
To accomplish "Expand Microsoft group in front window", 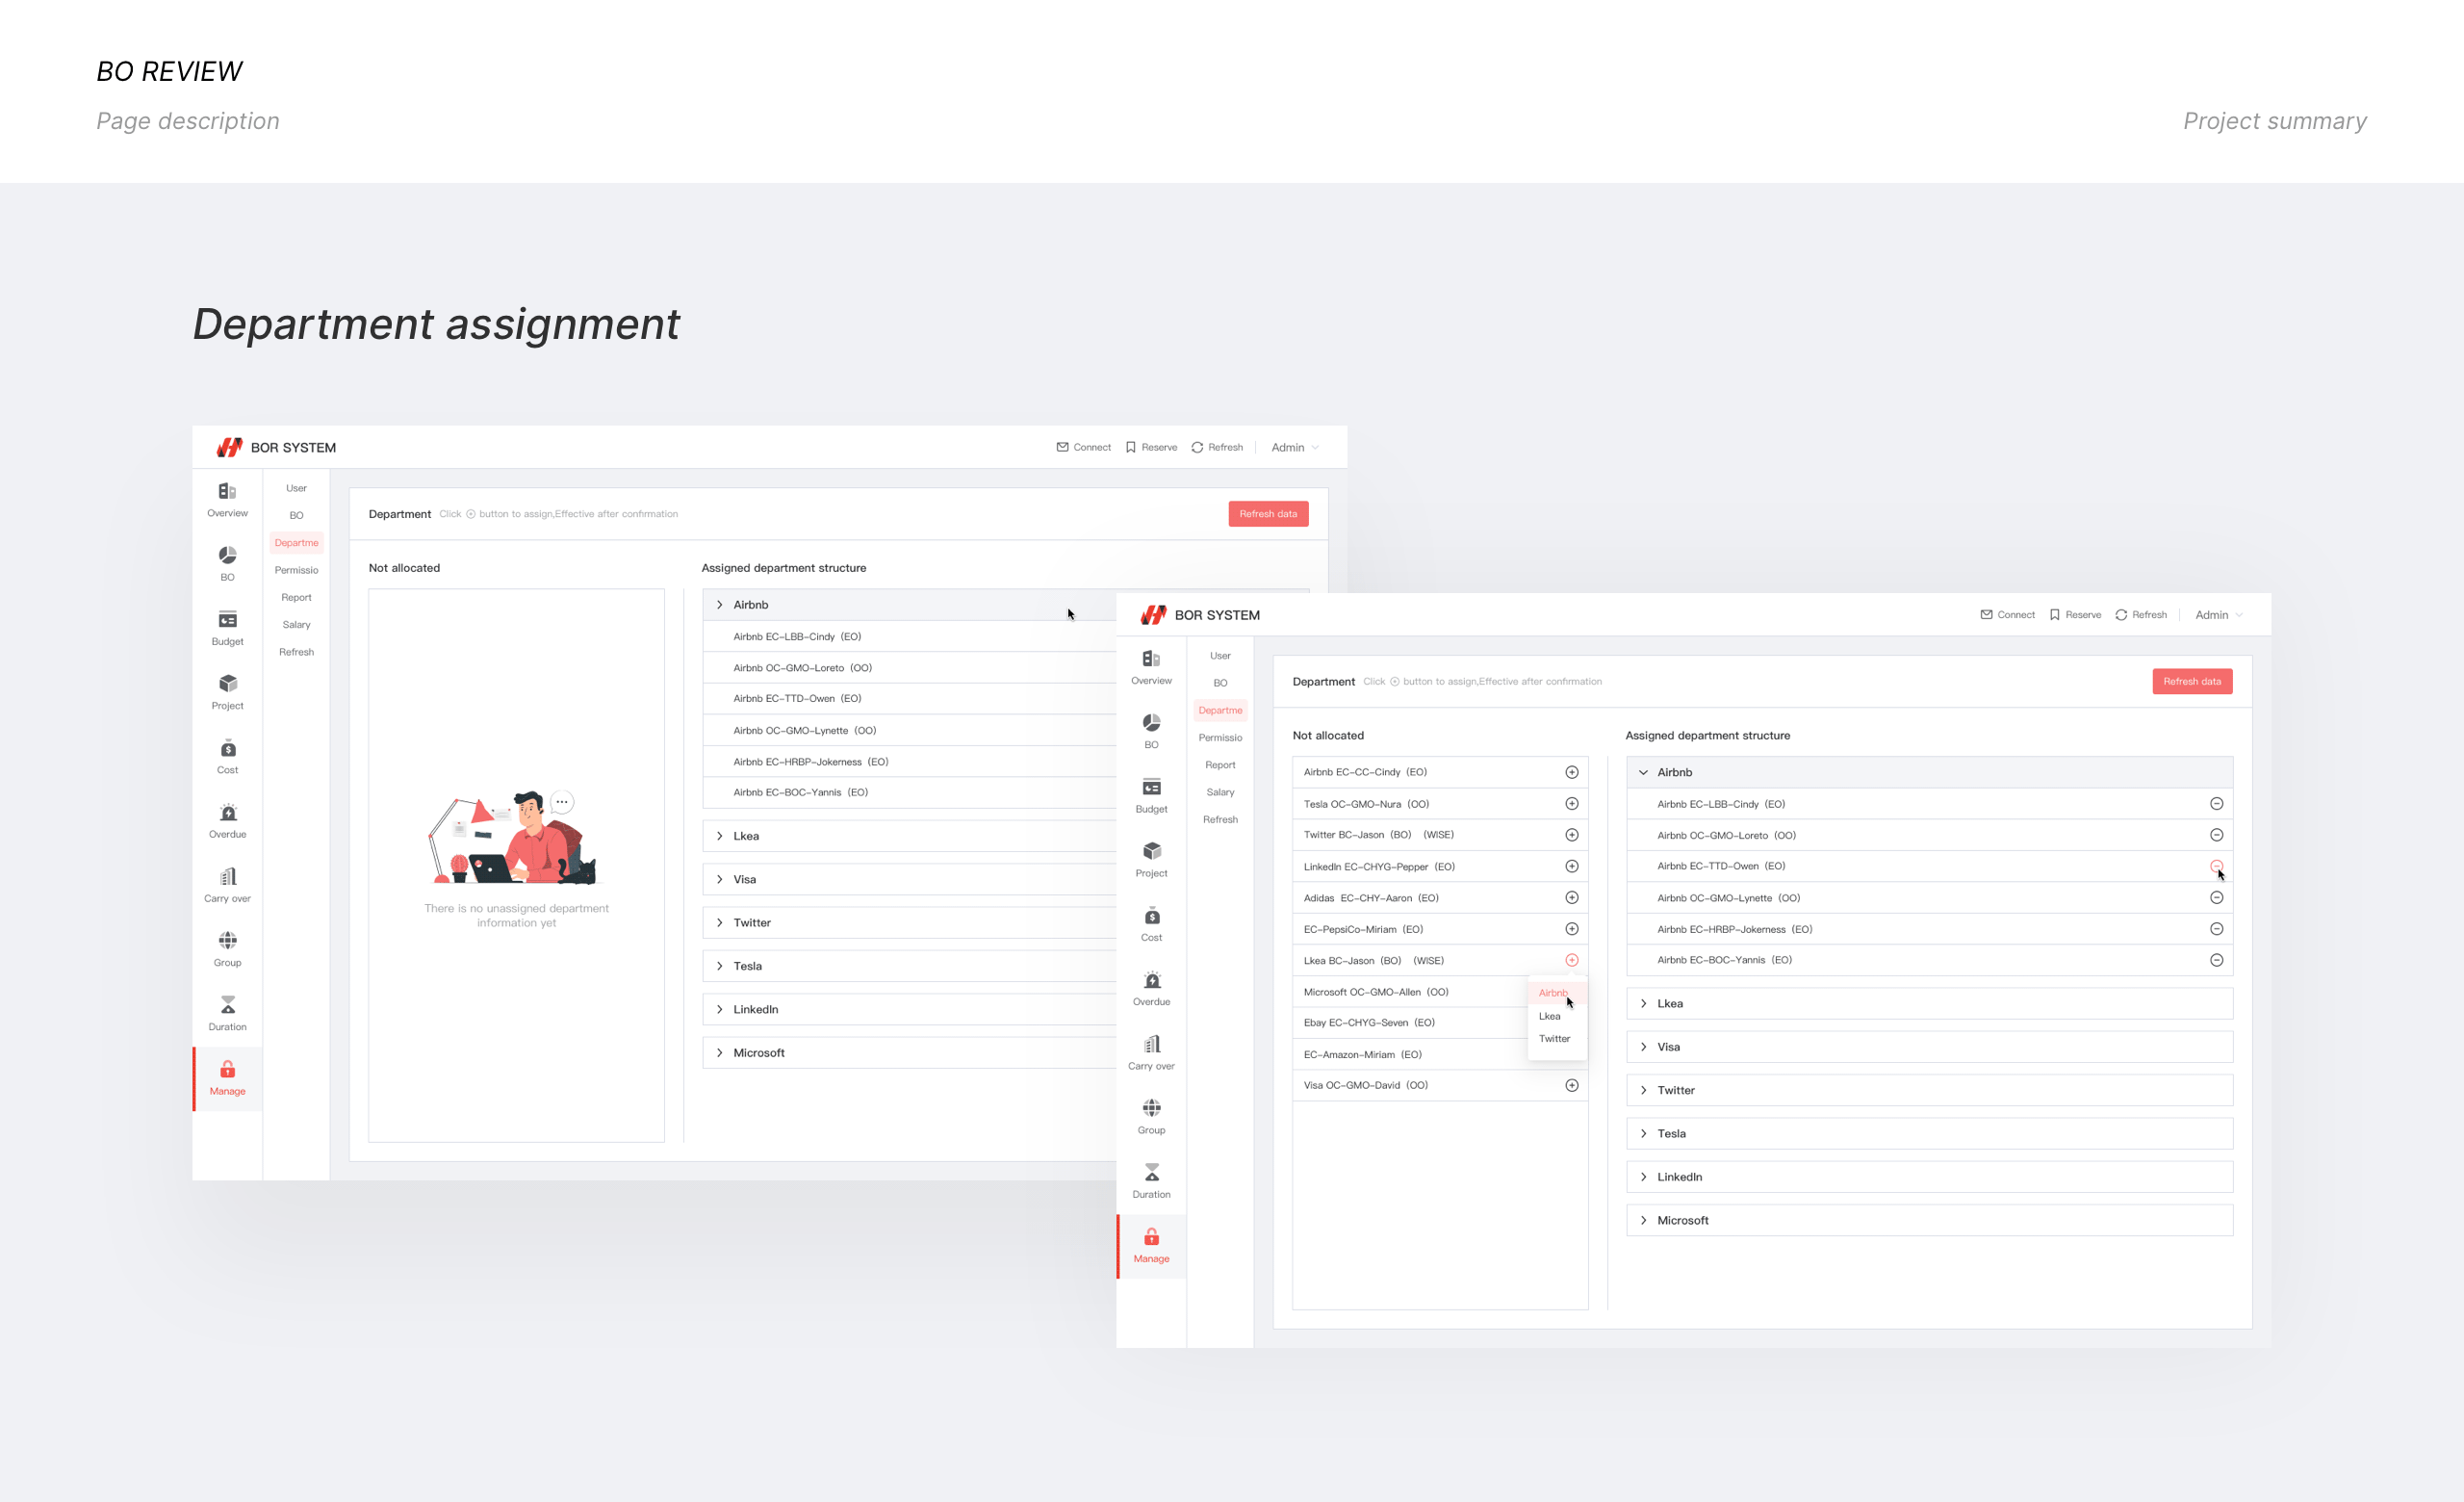I will (1643, 1220).
